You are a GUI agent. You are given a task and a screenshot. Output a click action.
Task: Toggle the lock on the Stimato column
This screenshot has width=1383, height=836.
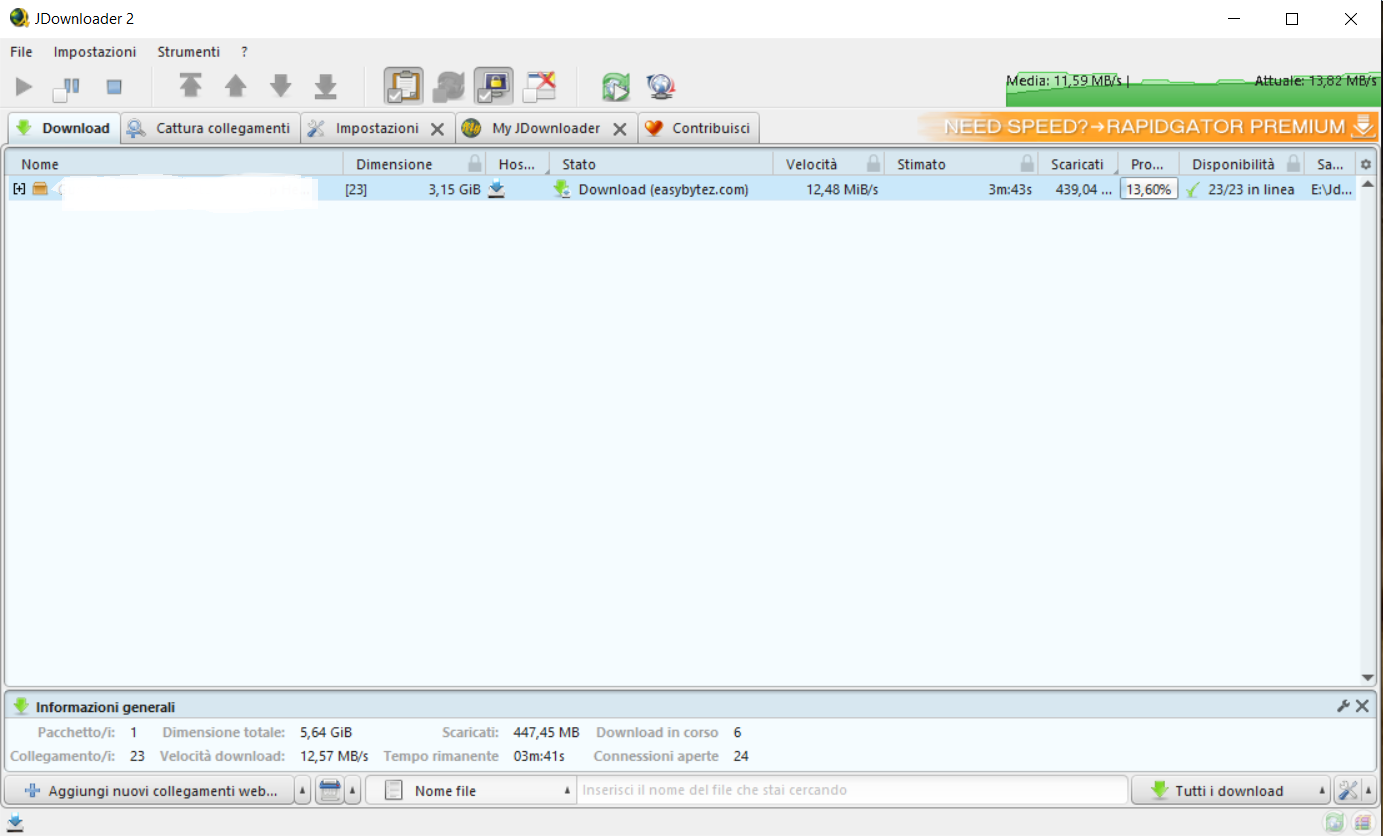click(x=1027, y=164)
